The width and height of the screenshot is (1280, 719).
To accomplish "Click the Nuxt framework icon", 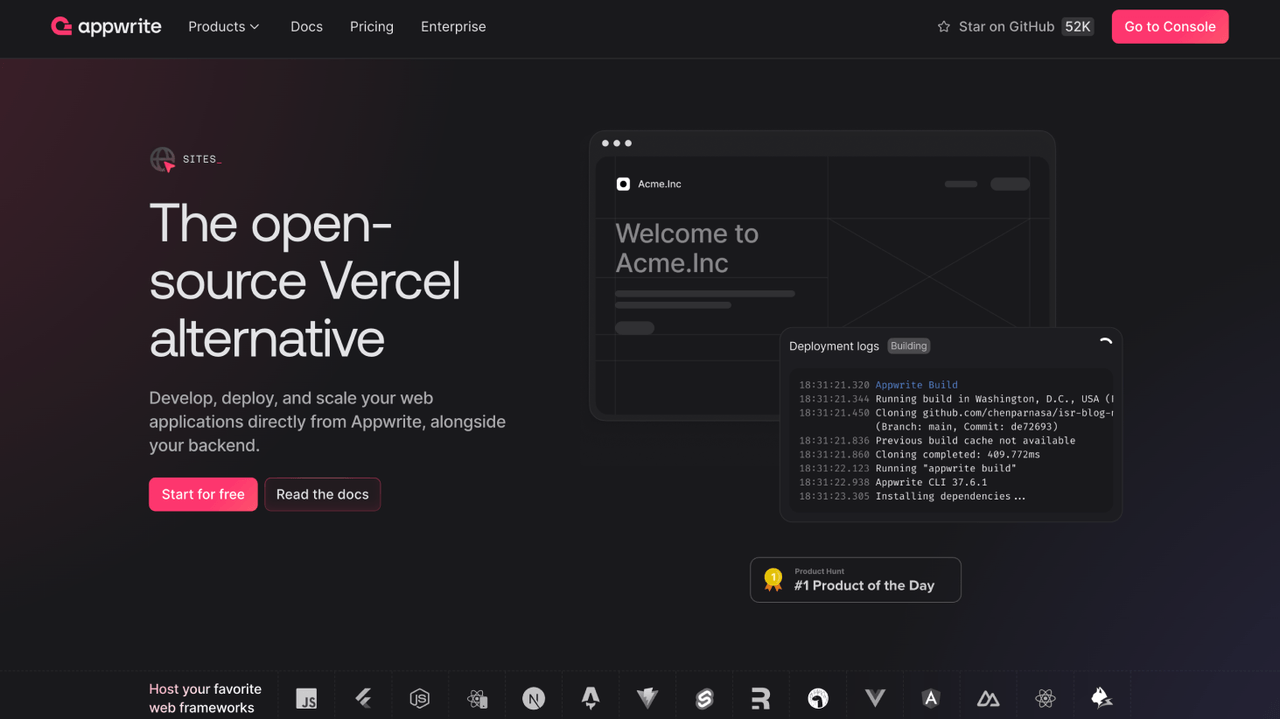I will pos(988,698).
